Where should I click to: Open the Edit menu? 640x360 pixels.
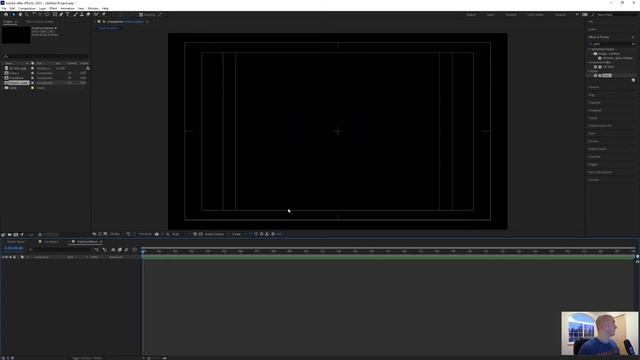tap(12, 8)
